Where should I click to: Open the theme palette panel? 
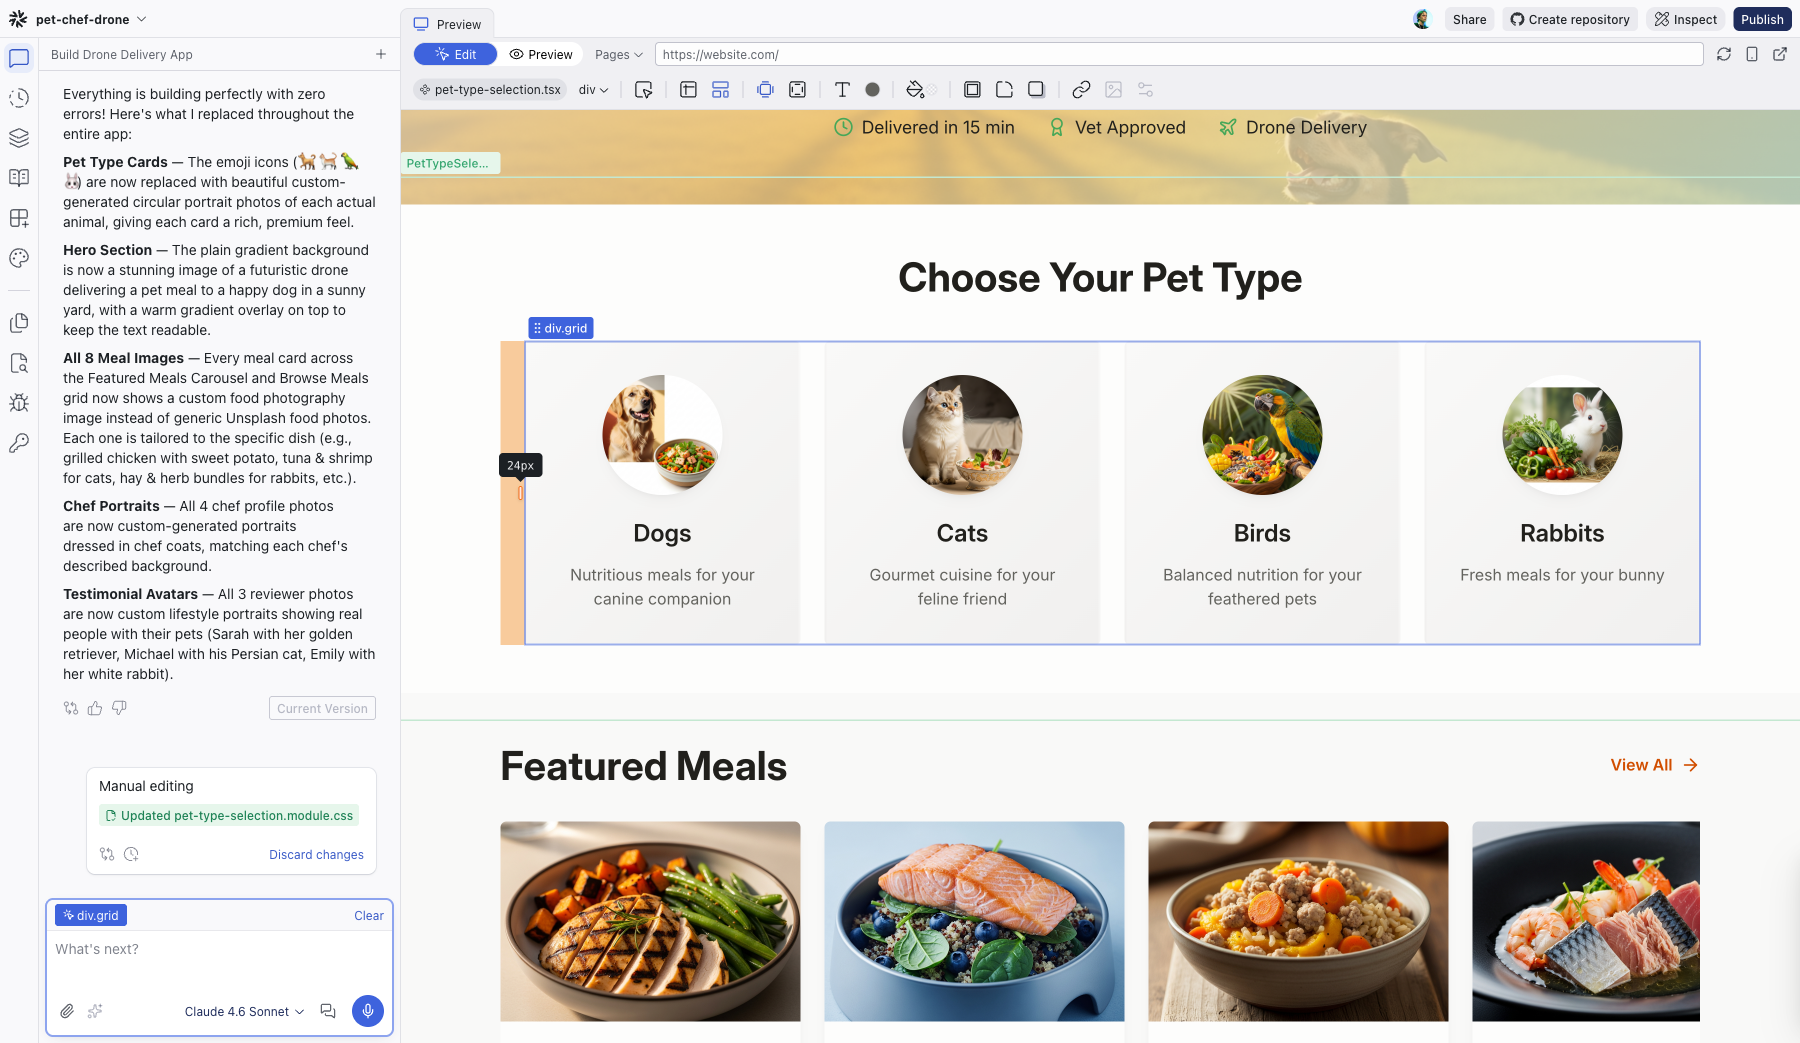pos(18,258)
